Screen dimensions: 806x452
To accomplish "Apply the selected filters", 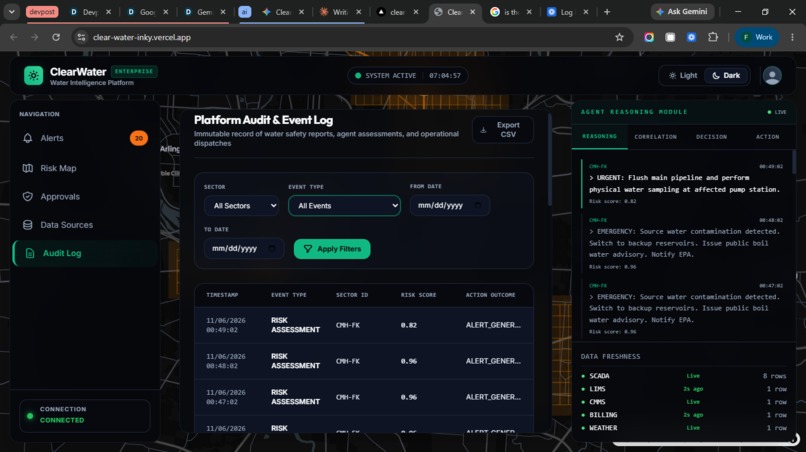I will pos(332,249).
